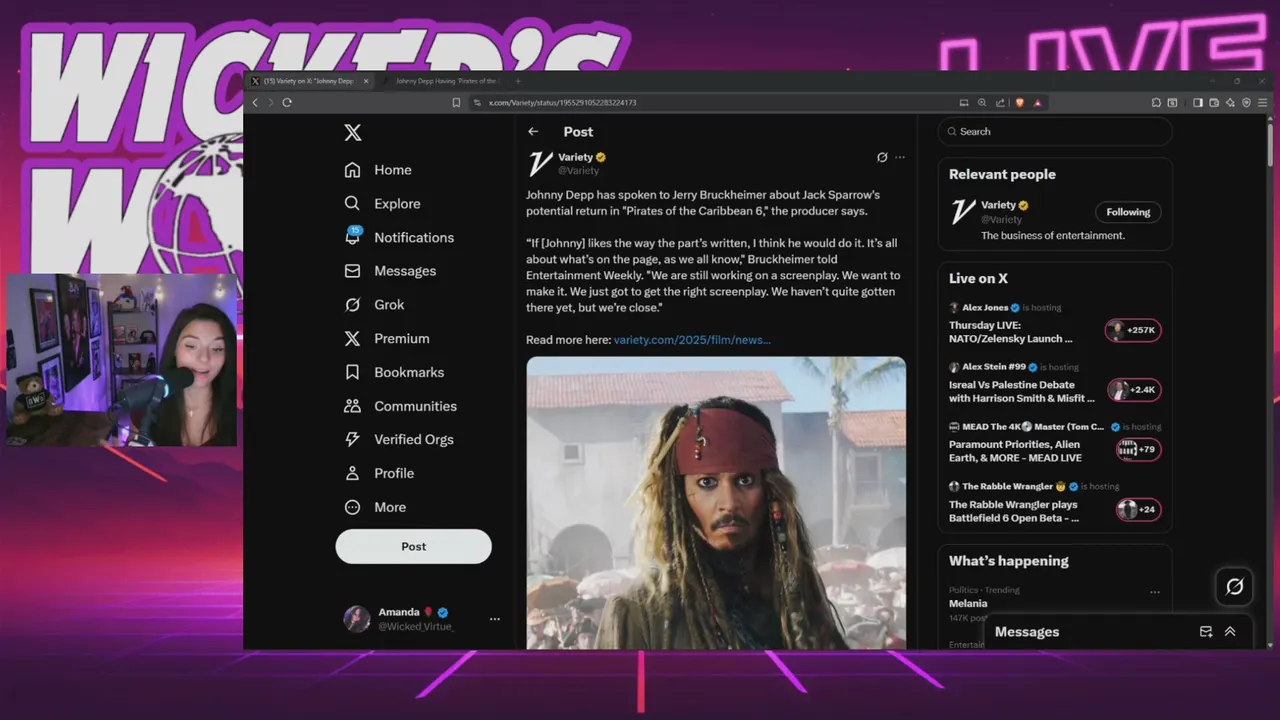Expand the More menu in sidebar
Image resolution: width=1280 pixels, height=720 pixels.
pos(375,507)
